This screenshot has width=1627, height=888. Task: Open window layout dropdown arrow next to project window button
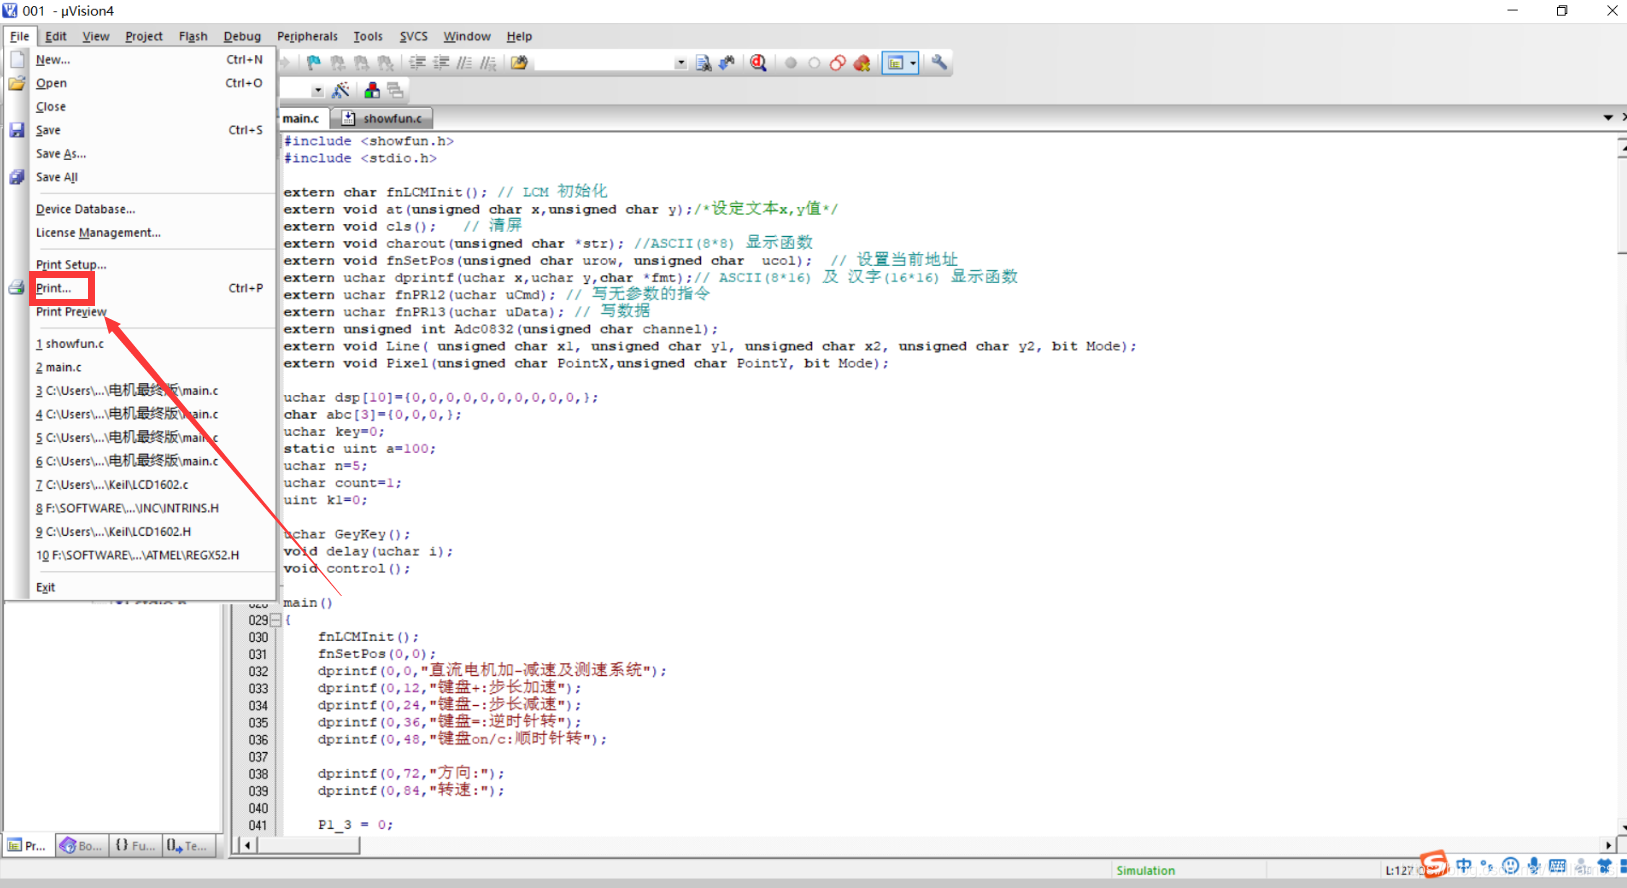pos(913,63)
